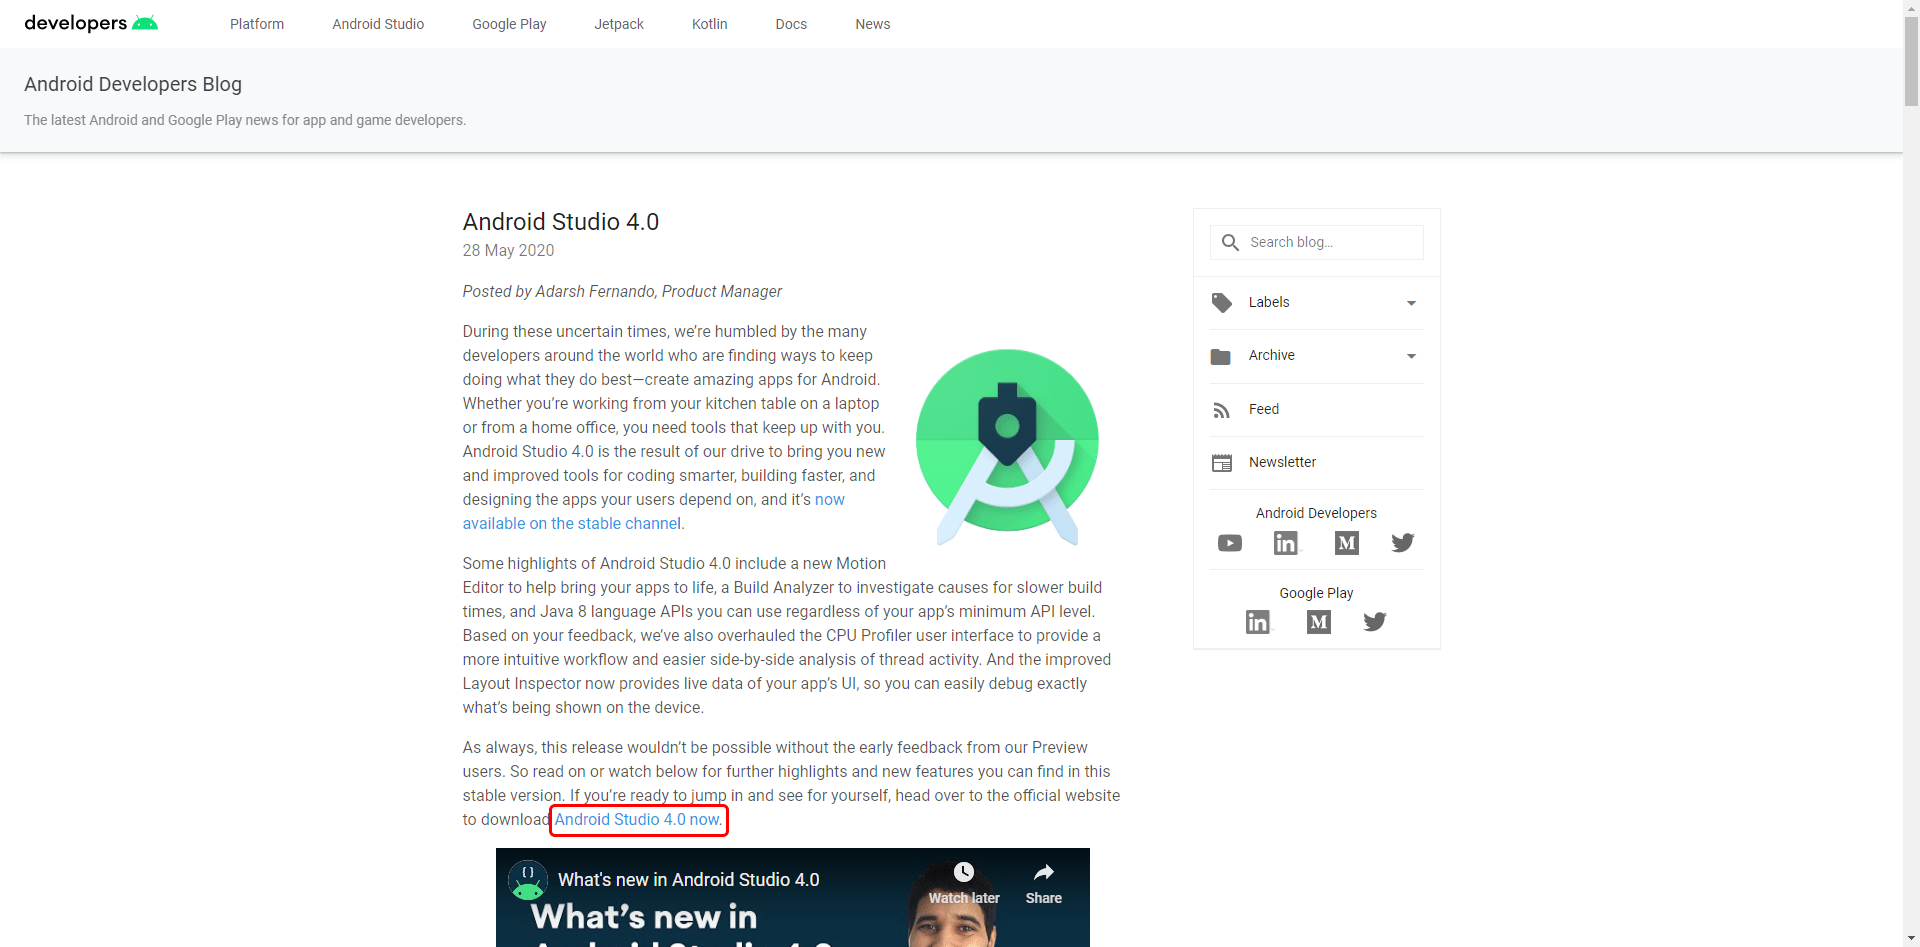1920x947 pixels.
Task: Click the video Watch later clock icon
Action: tap(964, 872)
